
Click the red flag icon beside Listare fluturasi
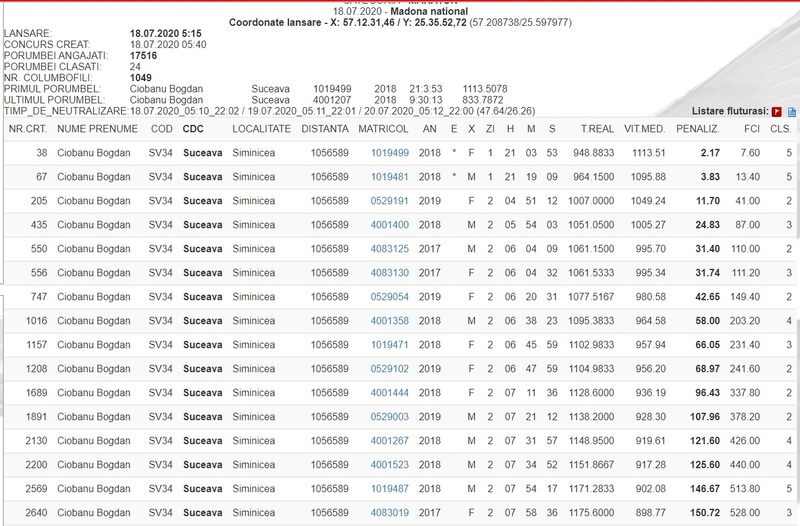pyautogui.click(x=776, y=112)
